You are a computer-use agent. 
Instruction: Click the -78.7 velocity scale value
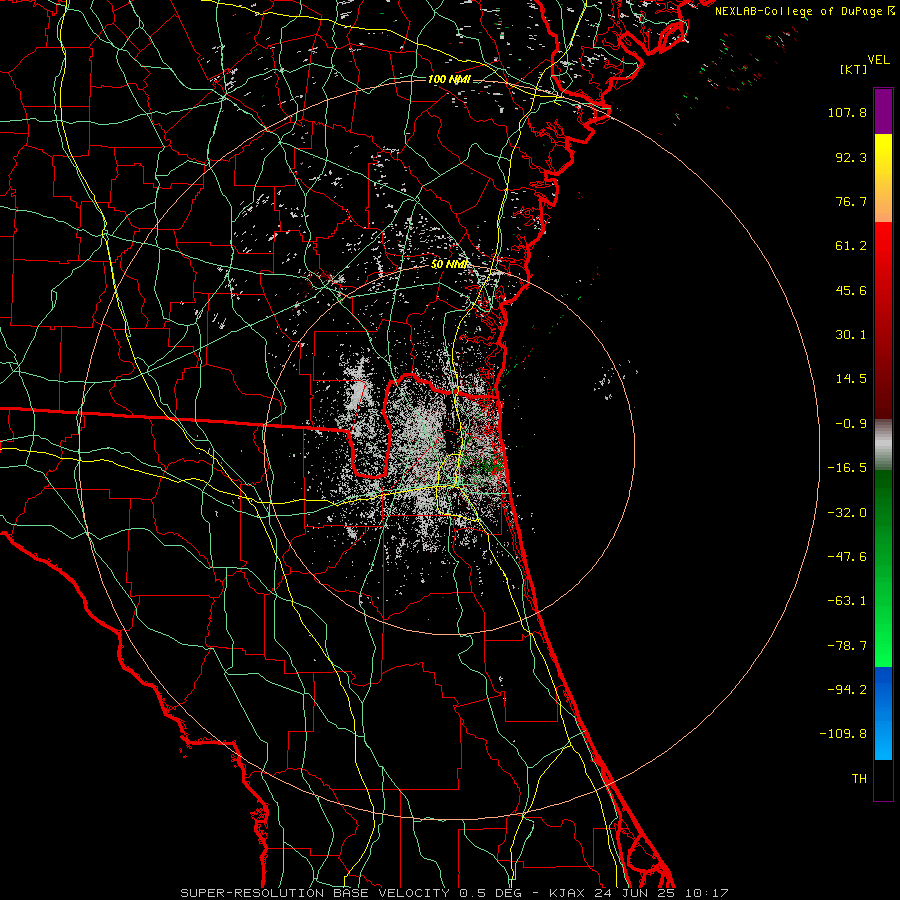[847, 646]
